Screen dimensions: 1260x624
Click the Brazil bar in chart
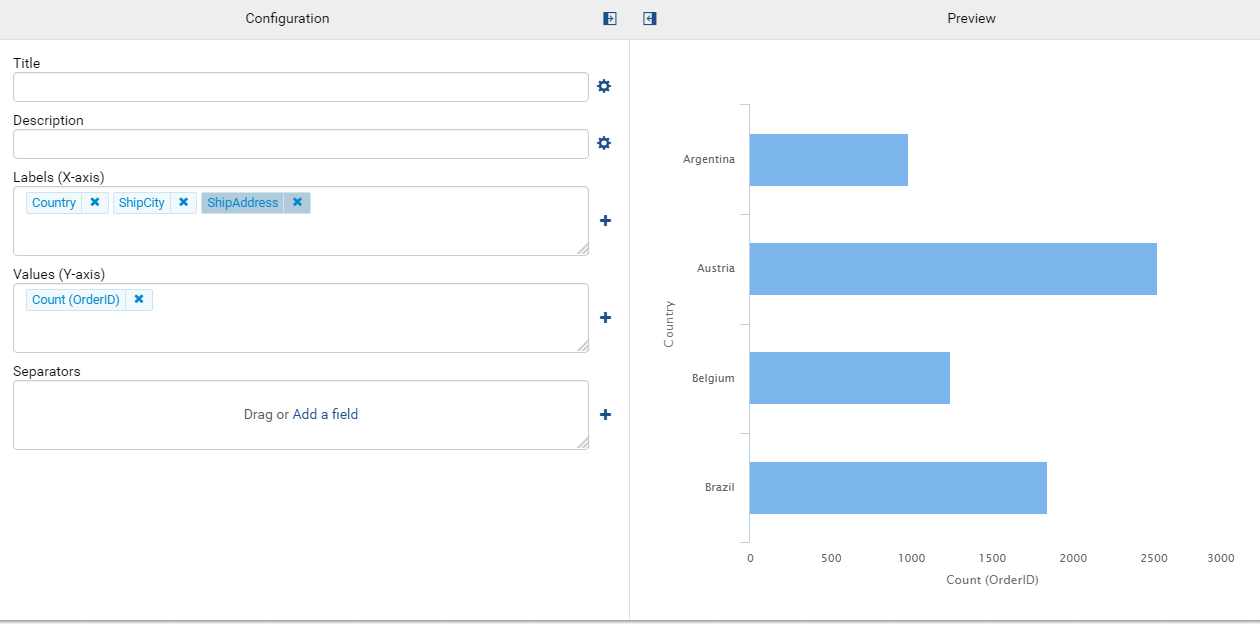[x=898, y=488]
